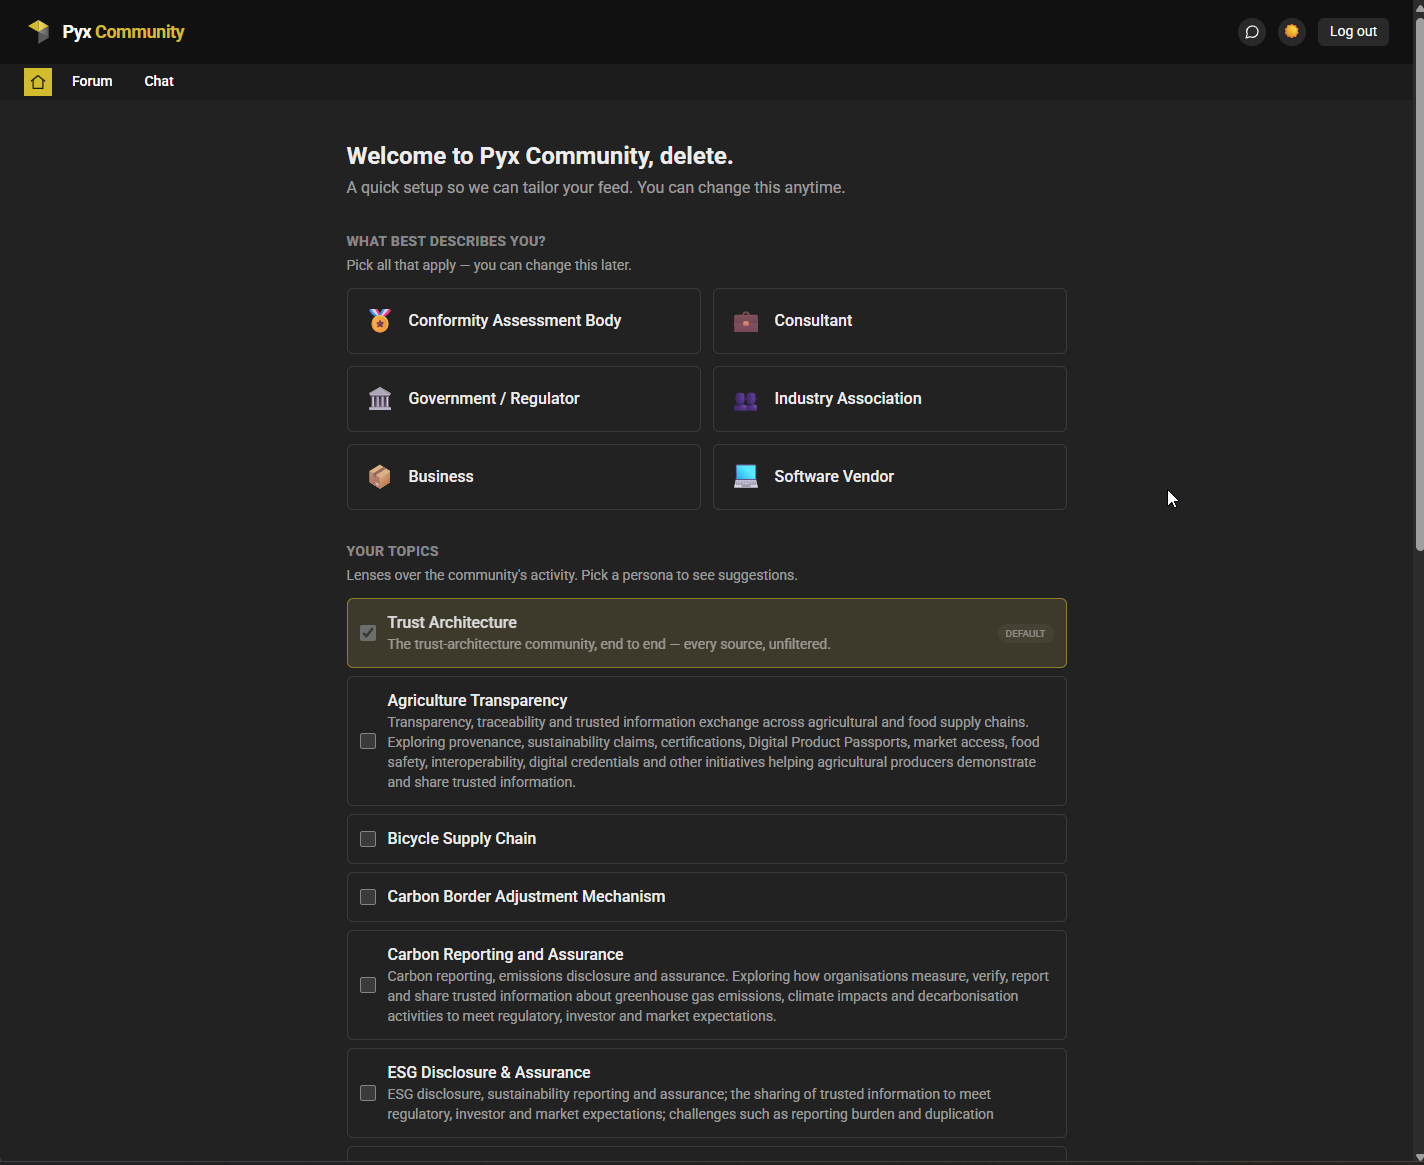Pick the Business persona card

click(x=524, y=477)
